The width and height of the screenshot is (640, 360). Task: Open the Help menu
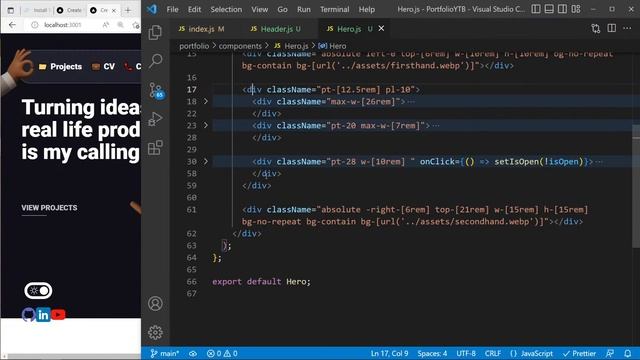(367, 9)
